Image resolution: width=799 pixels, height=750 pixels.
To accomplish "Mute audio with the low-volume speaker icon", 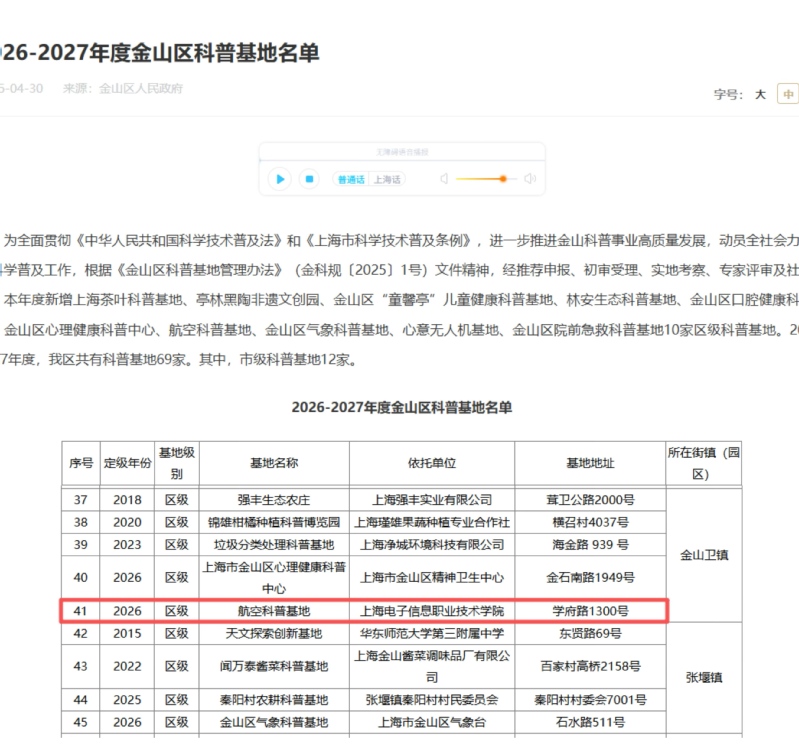I will click(x=444, y=179).
